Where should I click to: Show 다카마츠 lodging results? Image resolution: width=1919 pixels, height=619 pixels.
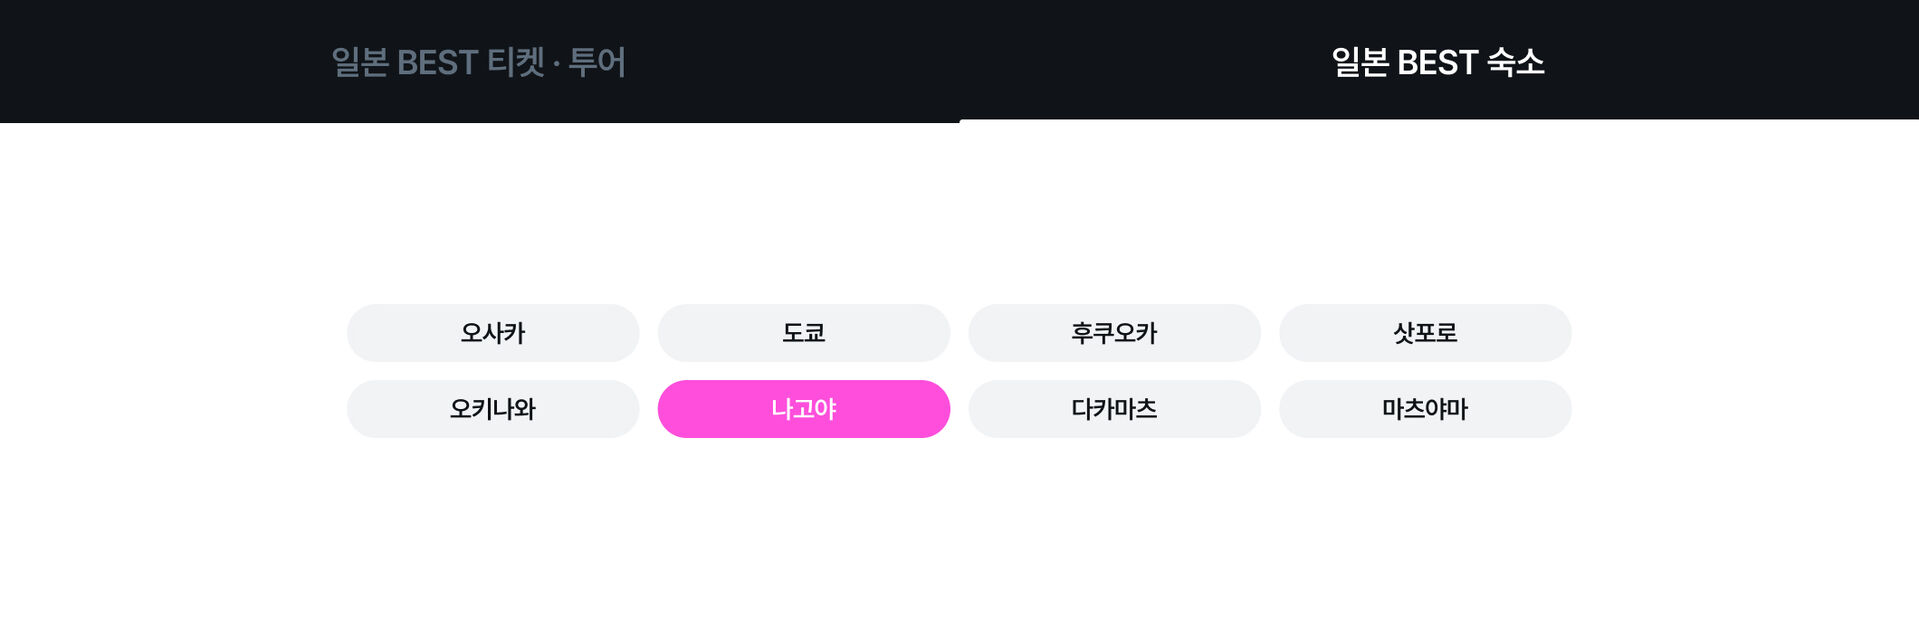[1114, 409]
